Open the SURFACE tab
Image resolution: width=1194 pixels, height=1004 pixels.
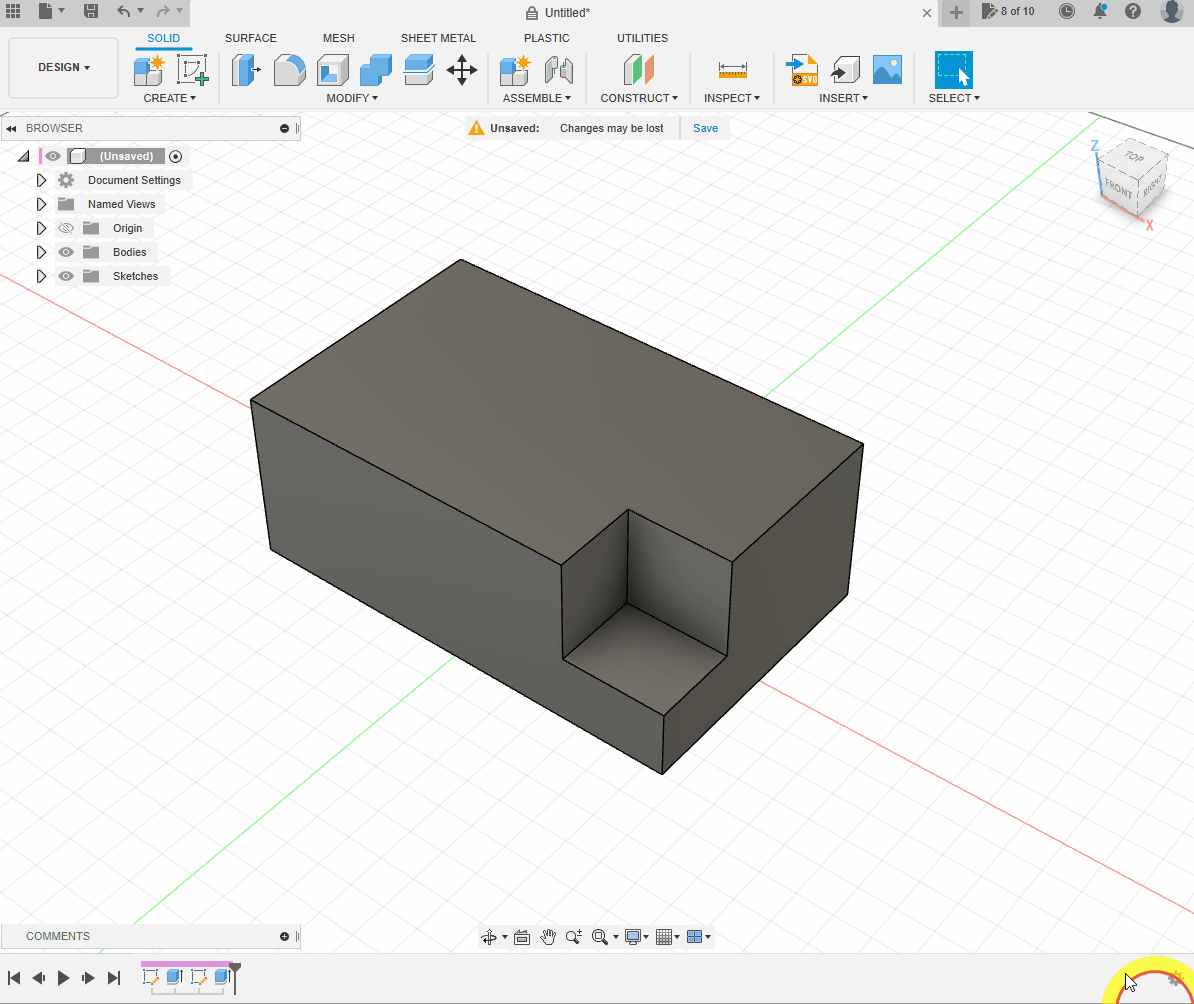[250, 38]
